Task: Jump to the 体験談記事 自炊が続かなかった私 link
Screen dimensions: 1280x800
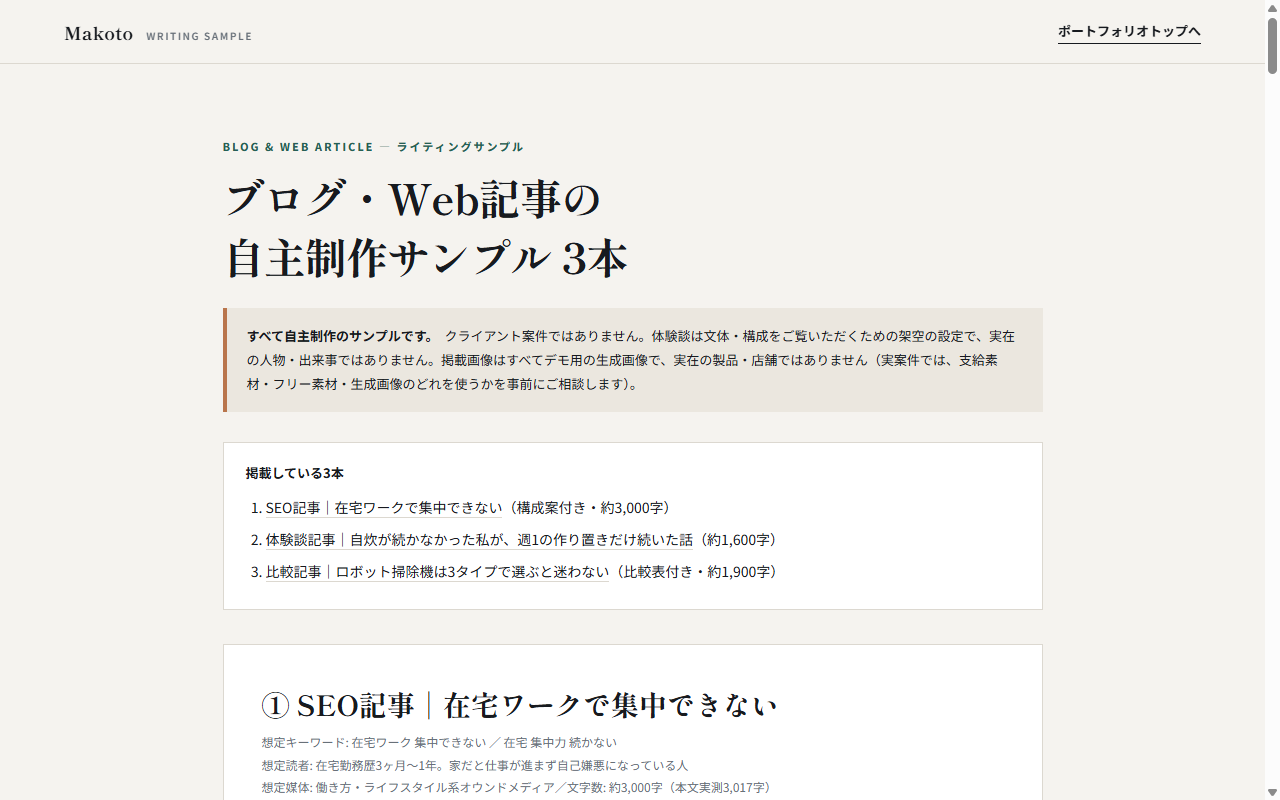Action: pos(479,540)
